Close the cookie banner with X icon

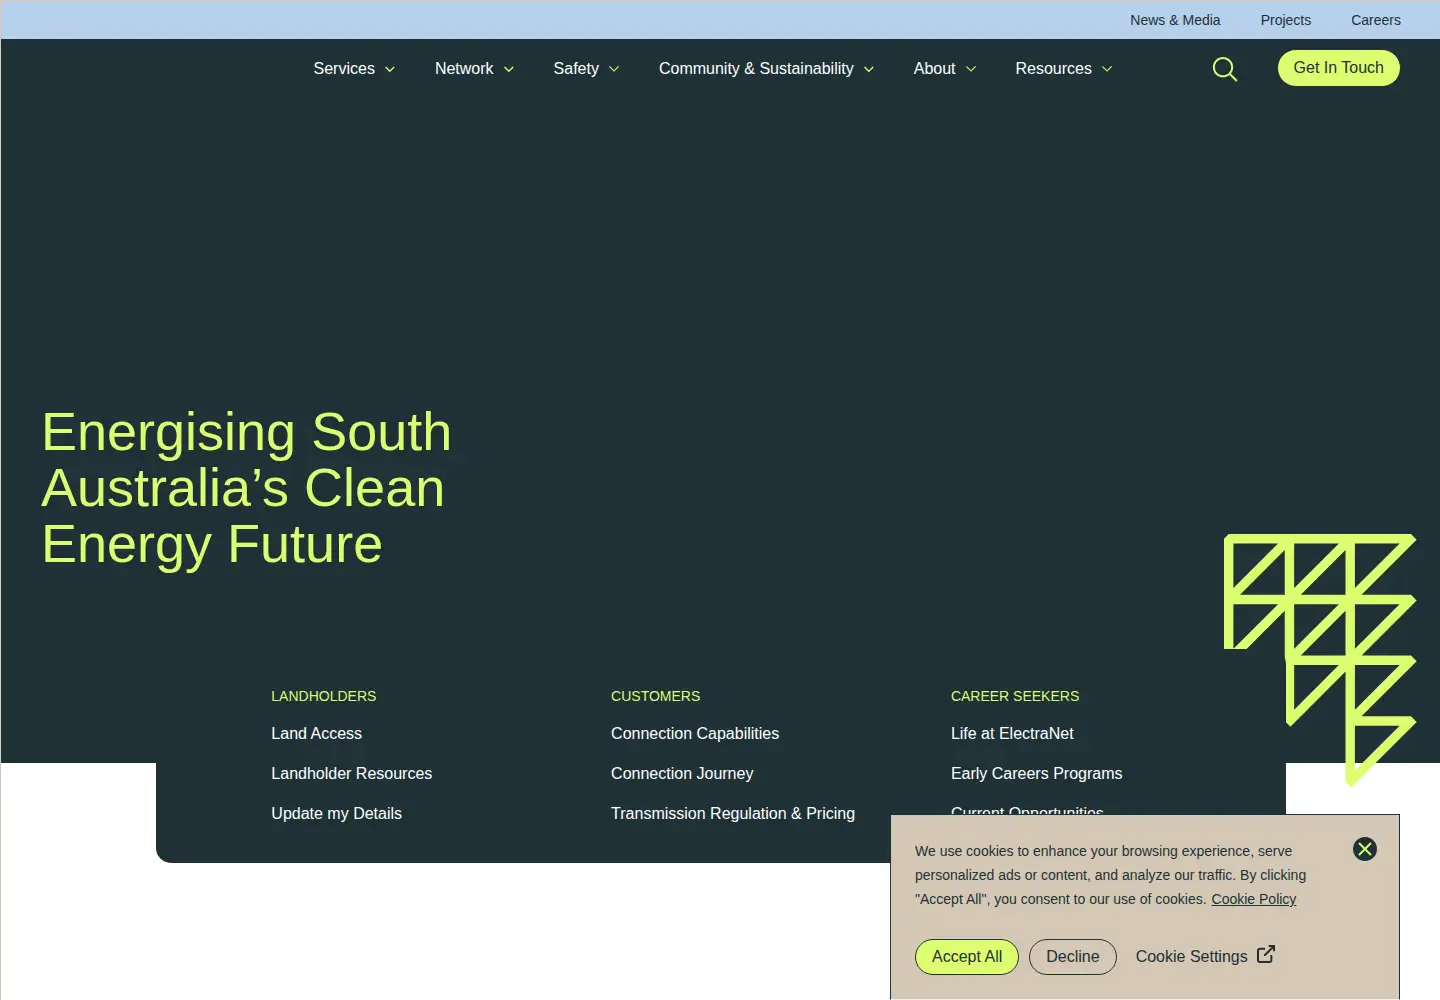[1365, 849]
